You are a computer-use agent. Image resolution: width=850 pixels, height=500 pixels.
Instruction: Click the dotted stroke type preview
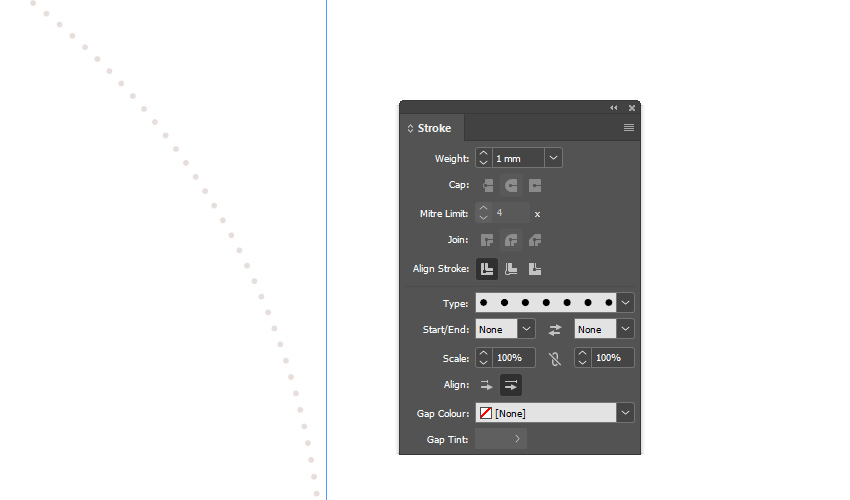pos(546,303)
